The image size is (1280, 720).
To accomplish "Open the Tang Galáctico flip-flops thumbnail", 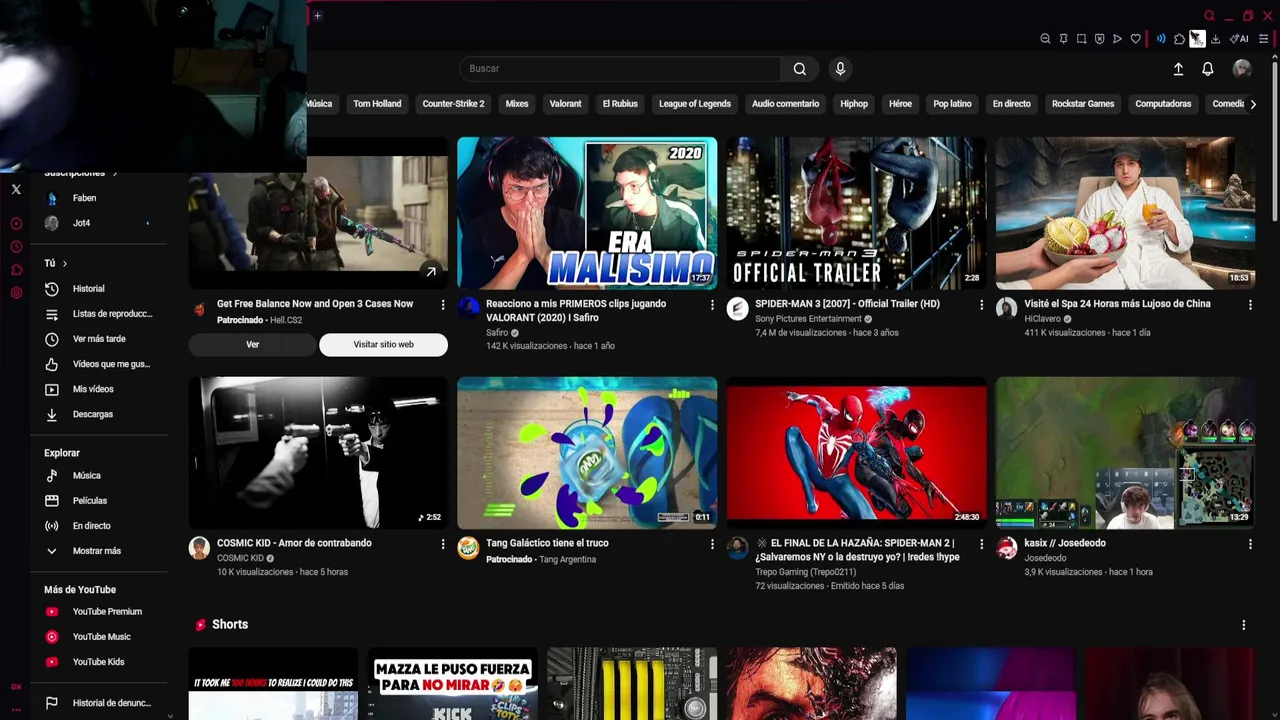I will (x=587, y=452).
